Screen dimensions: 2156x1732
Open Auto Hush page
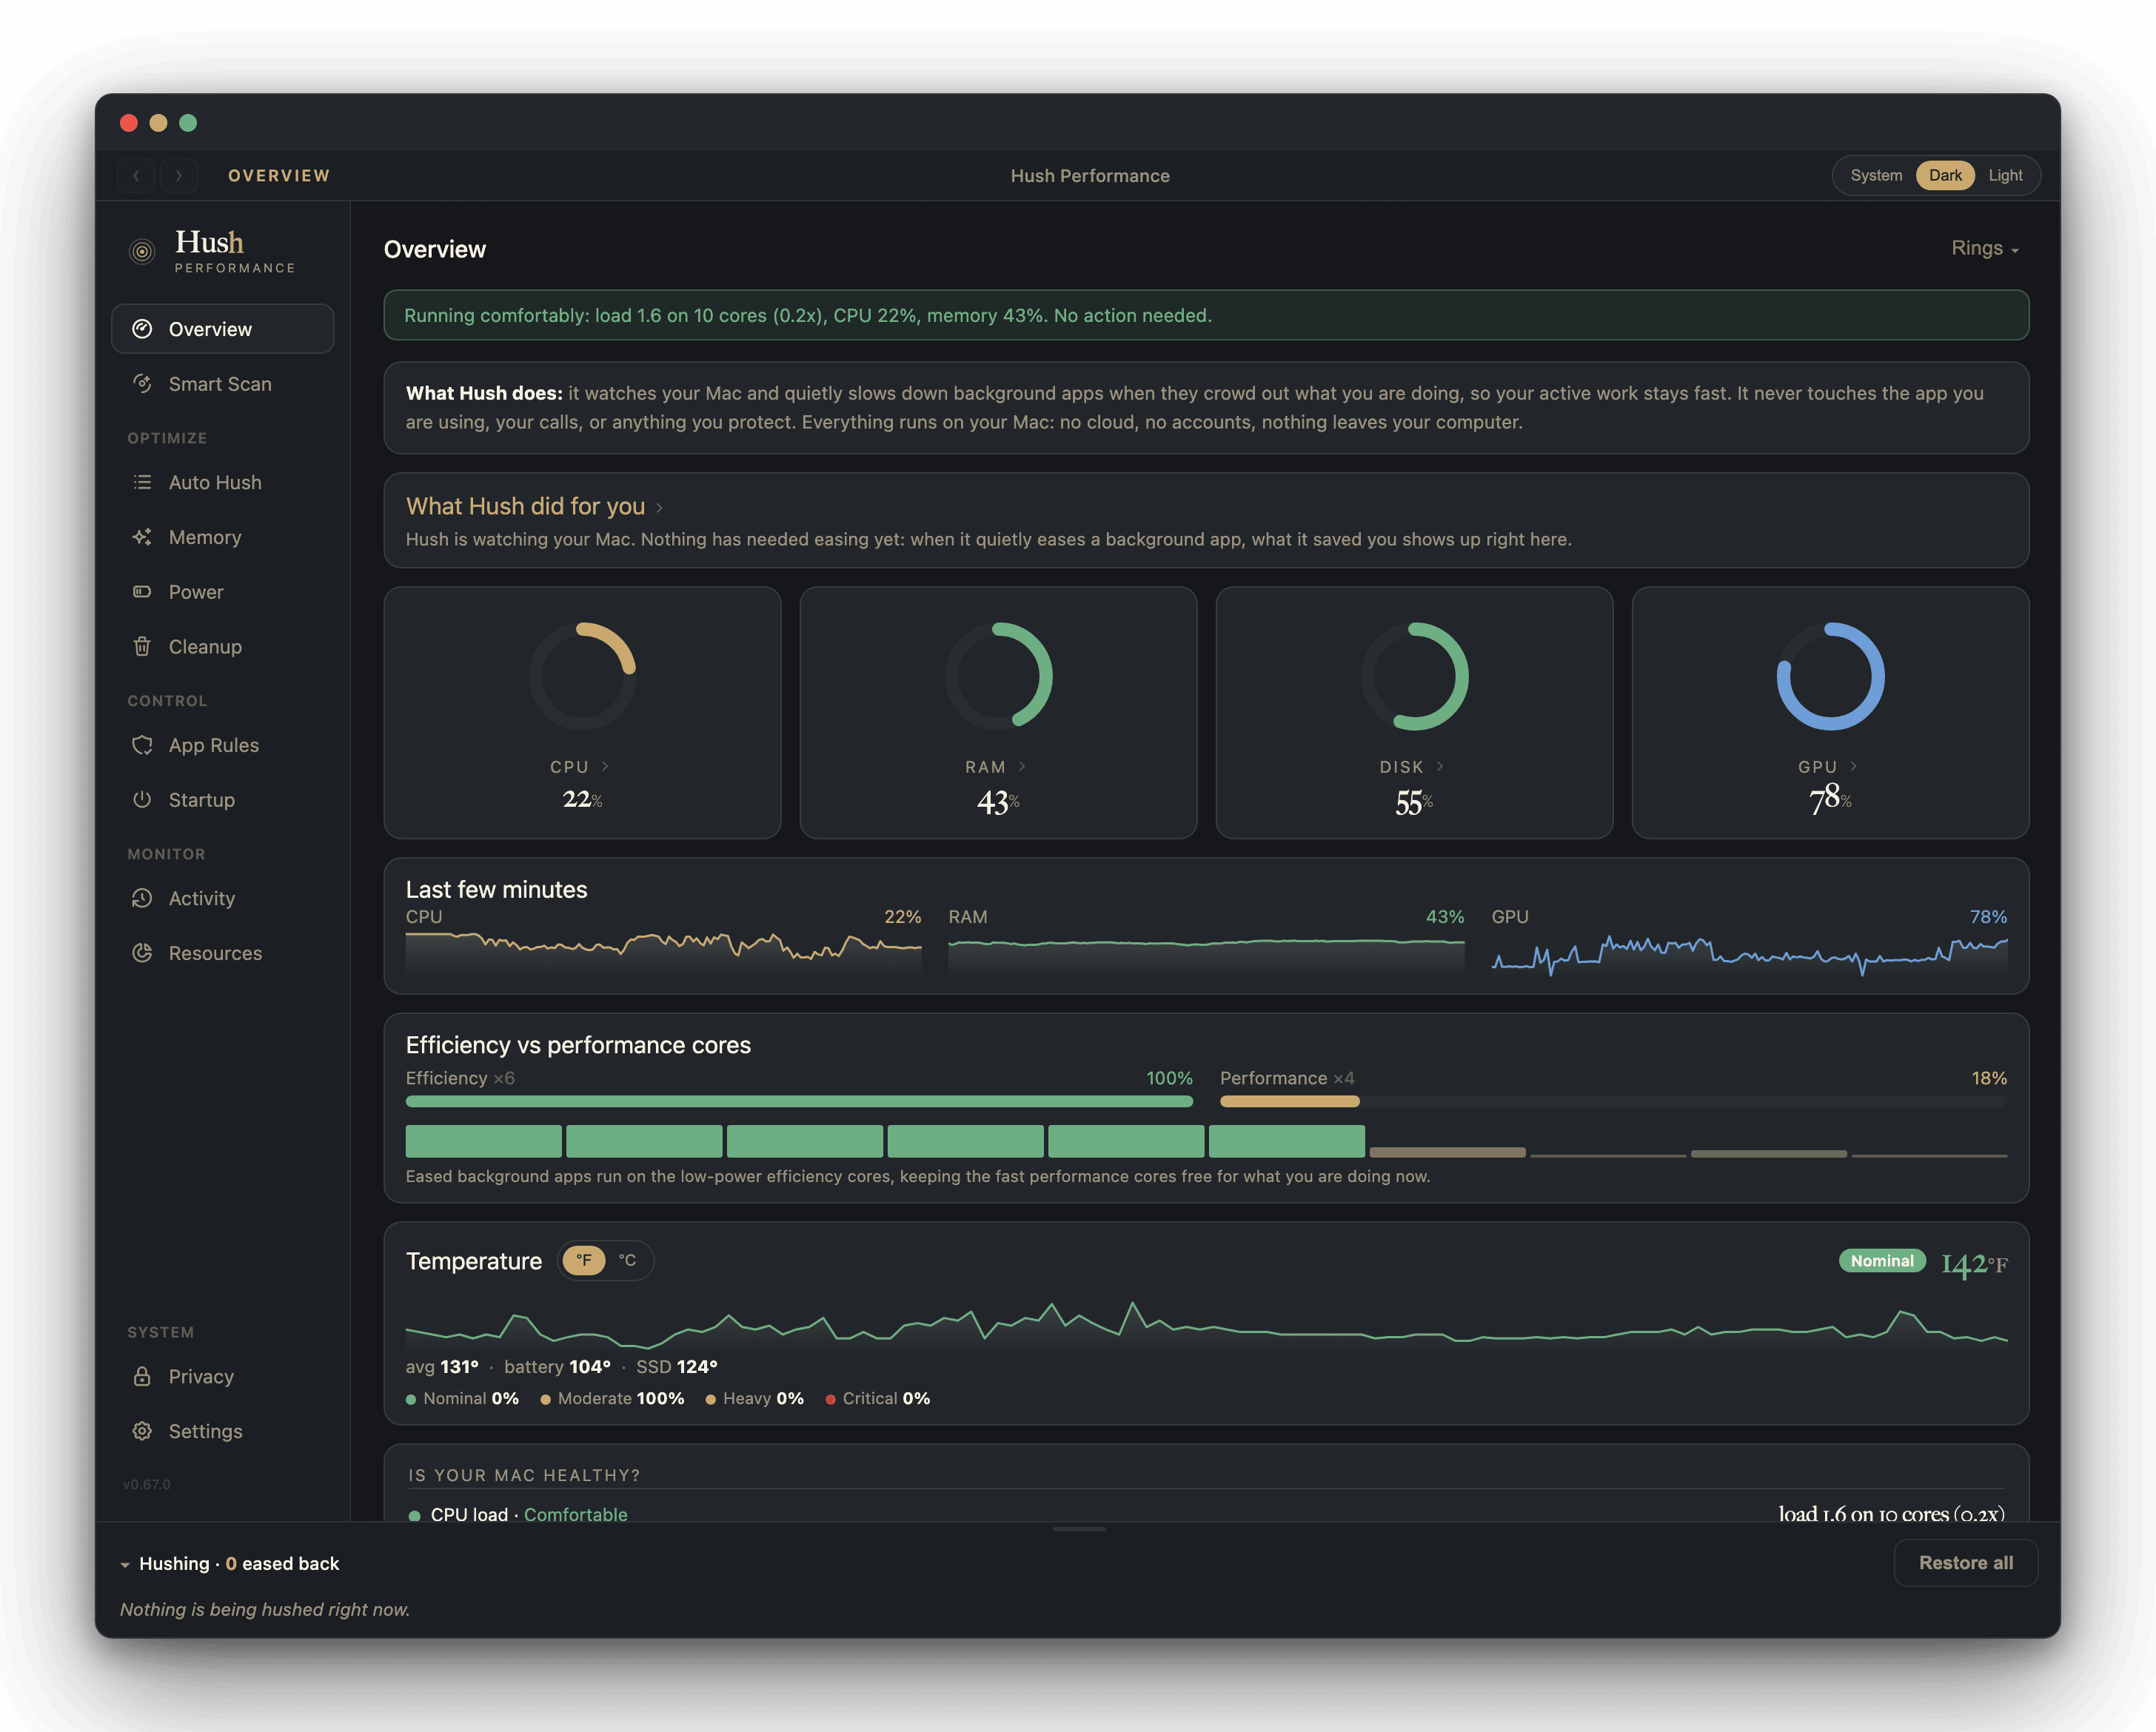point(222,482)
